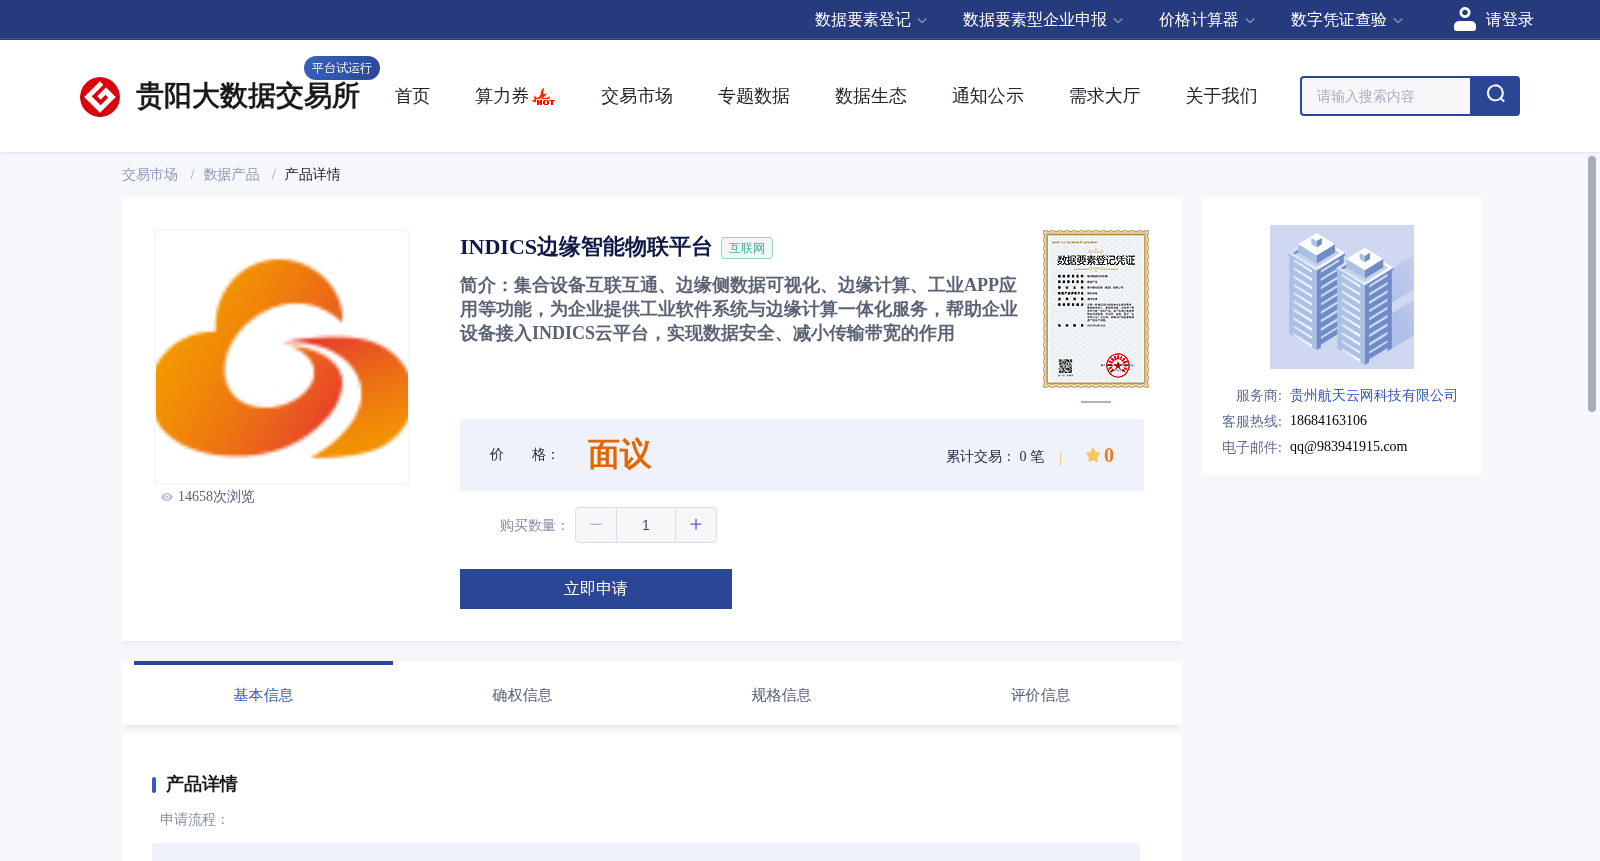1600x861 pixels.
Task: Switch to the 基本信息 tab
Action: [x=263, y=694]
